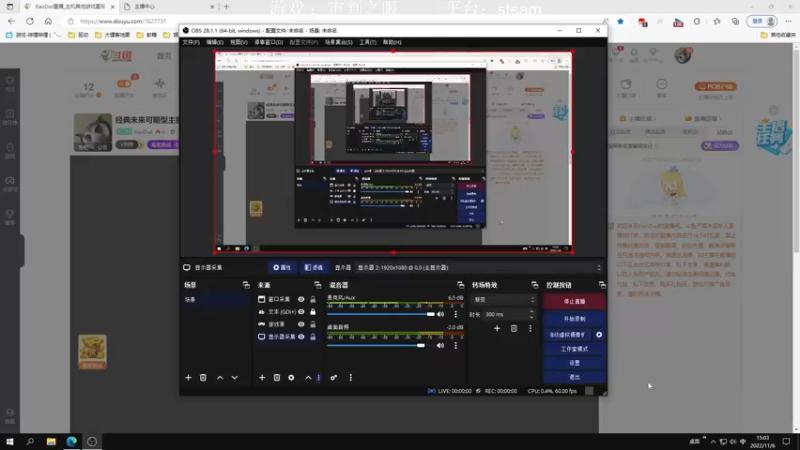Click the 启动虚拟摄像机 button
The height and width of the screenshot is (450, 800).
point(567,335)
